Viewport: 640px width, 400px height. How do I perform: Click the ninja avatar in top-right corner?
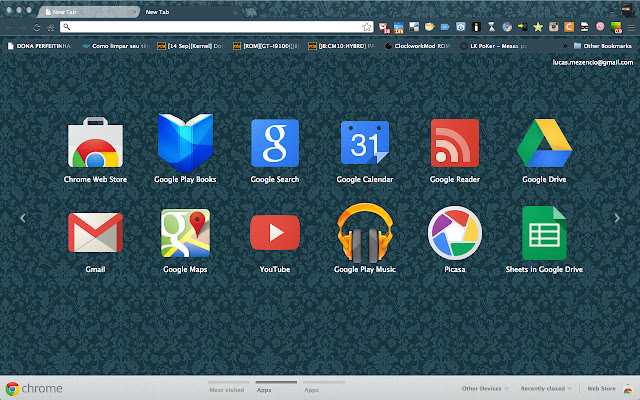pos(628,10)
